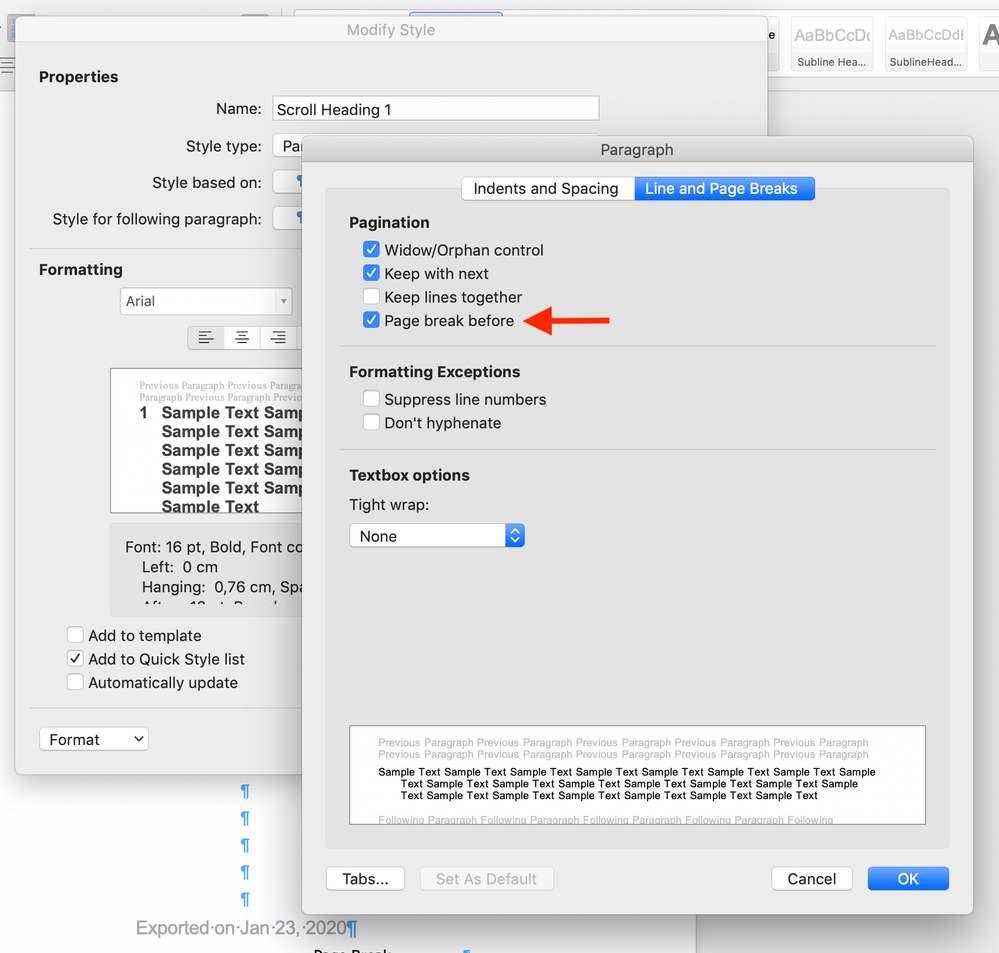999x953 pixels.
Task: Uncheck Keep with next option
Action: pyautogui.click(x=371, y=273)
